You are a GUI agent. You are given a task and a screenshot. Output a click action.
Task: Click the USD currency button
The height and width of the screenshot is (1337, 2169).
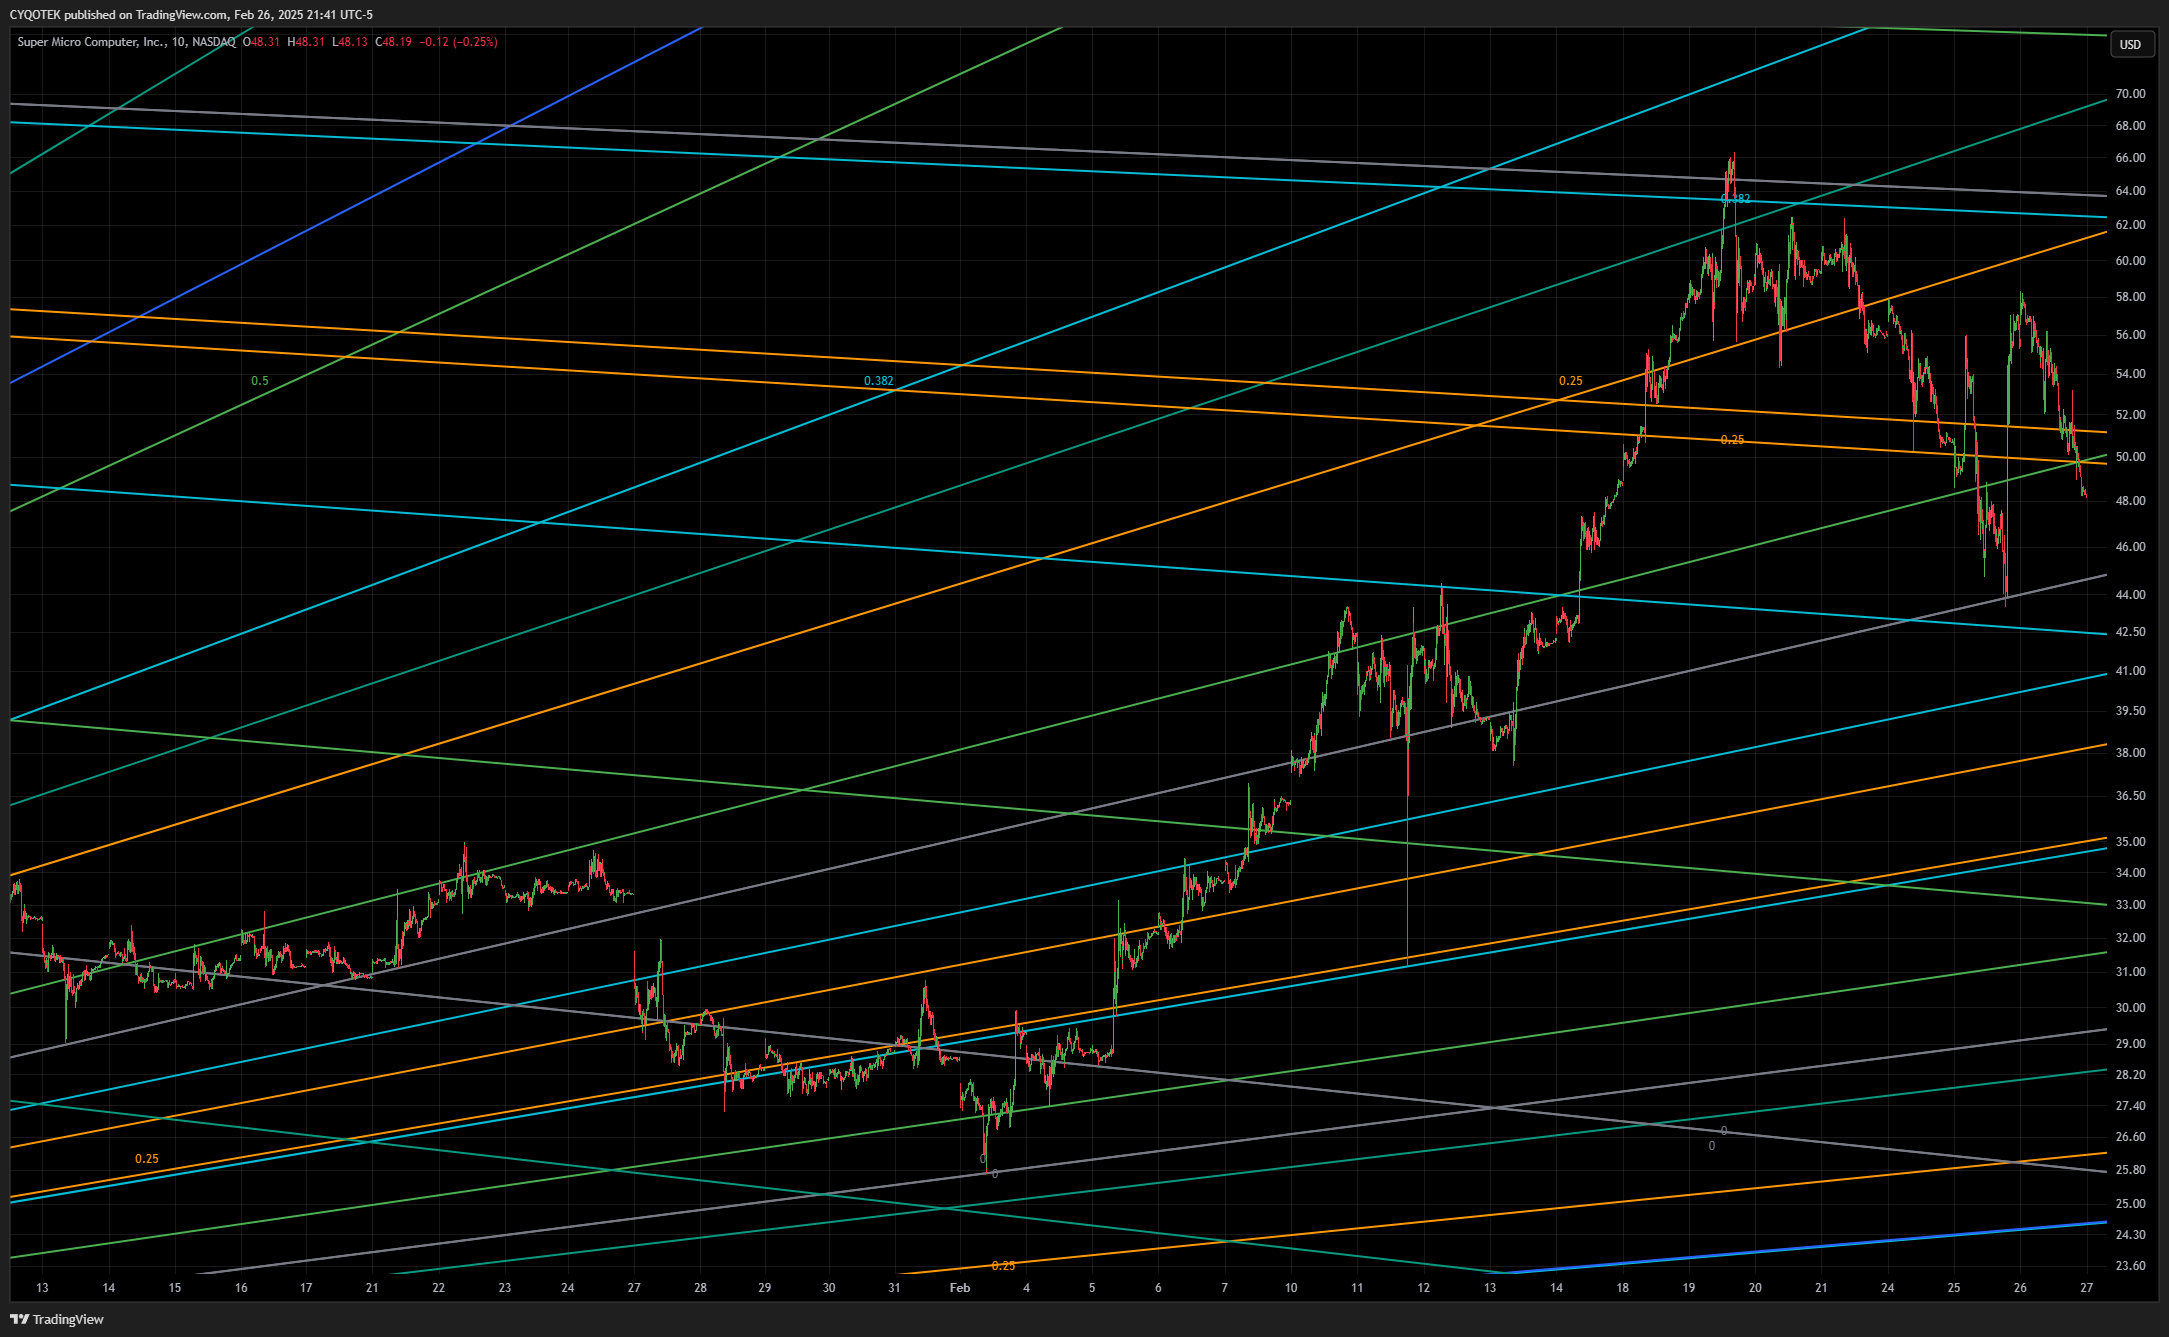pyautogui.click(x=2130, y=44)
